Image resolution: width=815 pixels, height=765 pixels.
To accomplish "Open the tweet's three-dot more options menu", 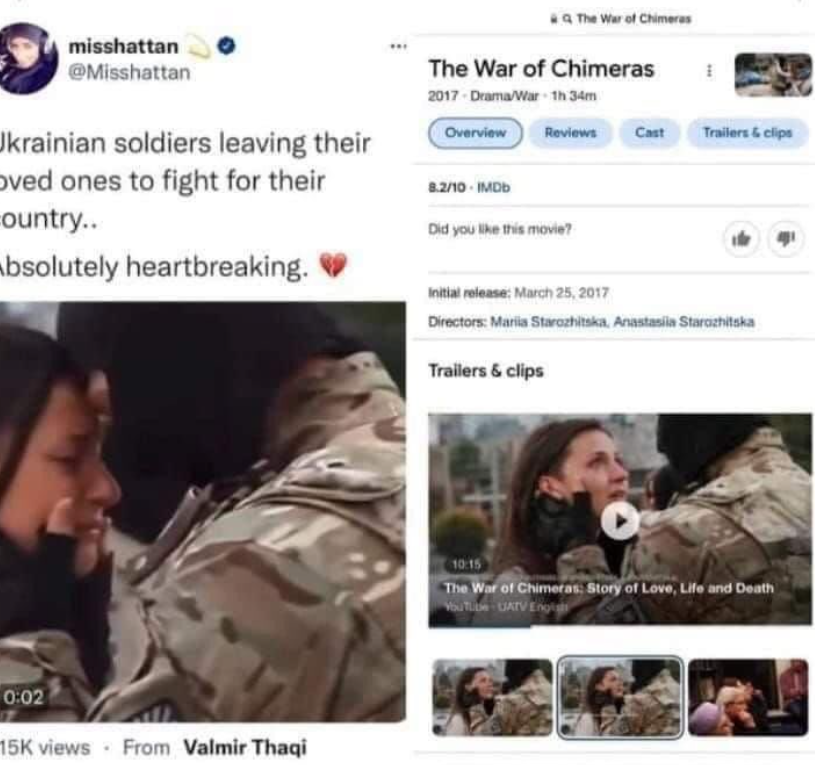I will [x=398, y=47].
